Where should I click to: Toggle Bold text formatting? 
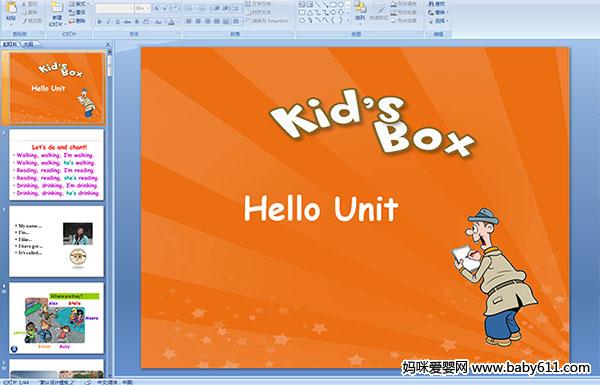(x=99, y=22)
